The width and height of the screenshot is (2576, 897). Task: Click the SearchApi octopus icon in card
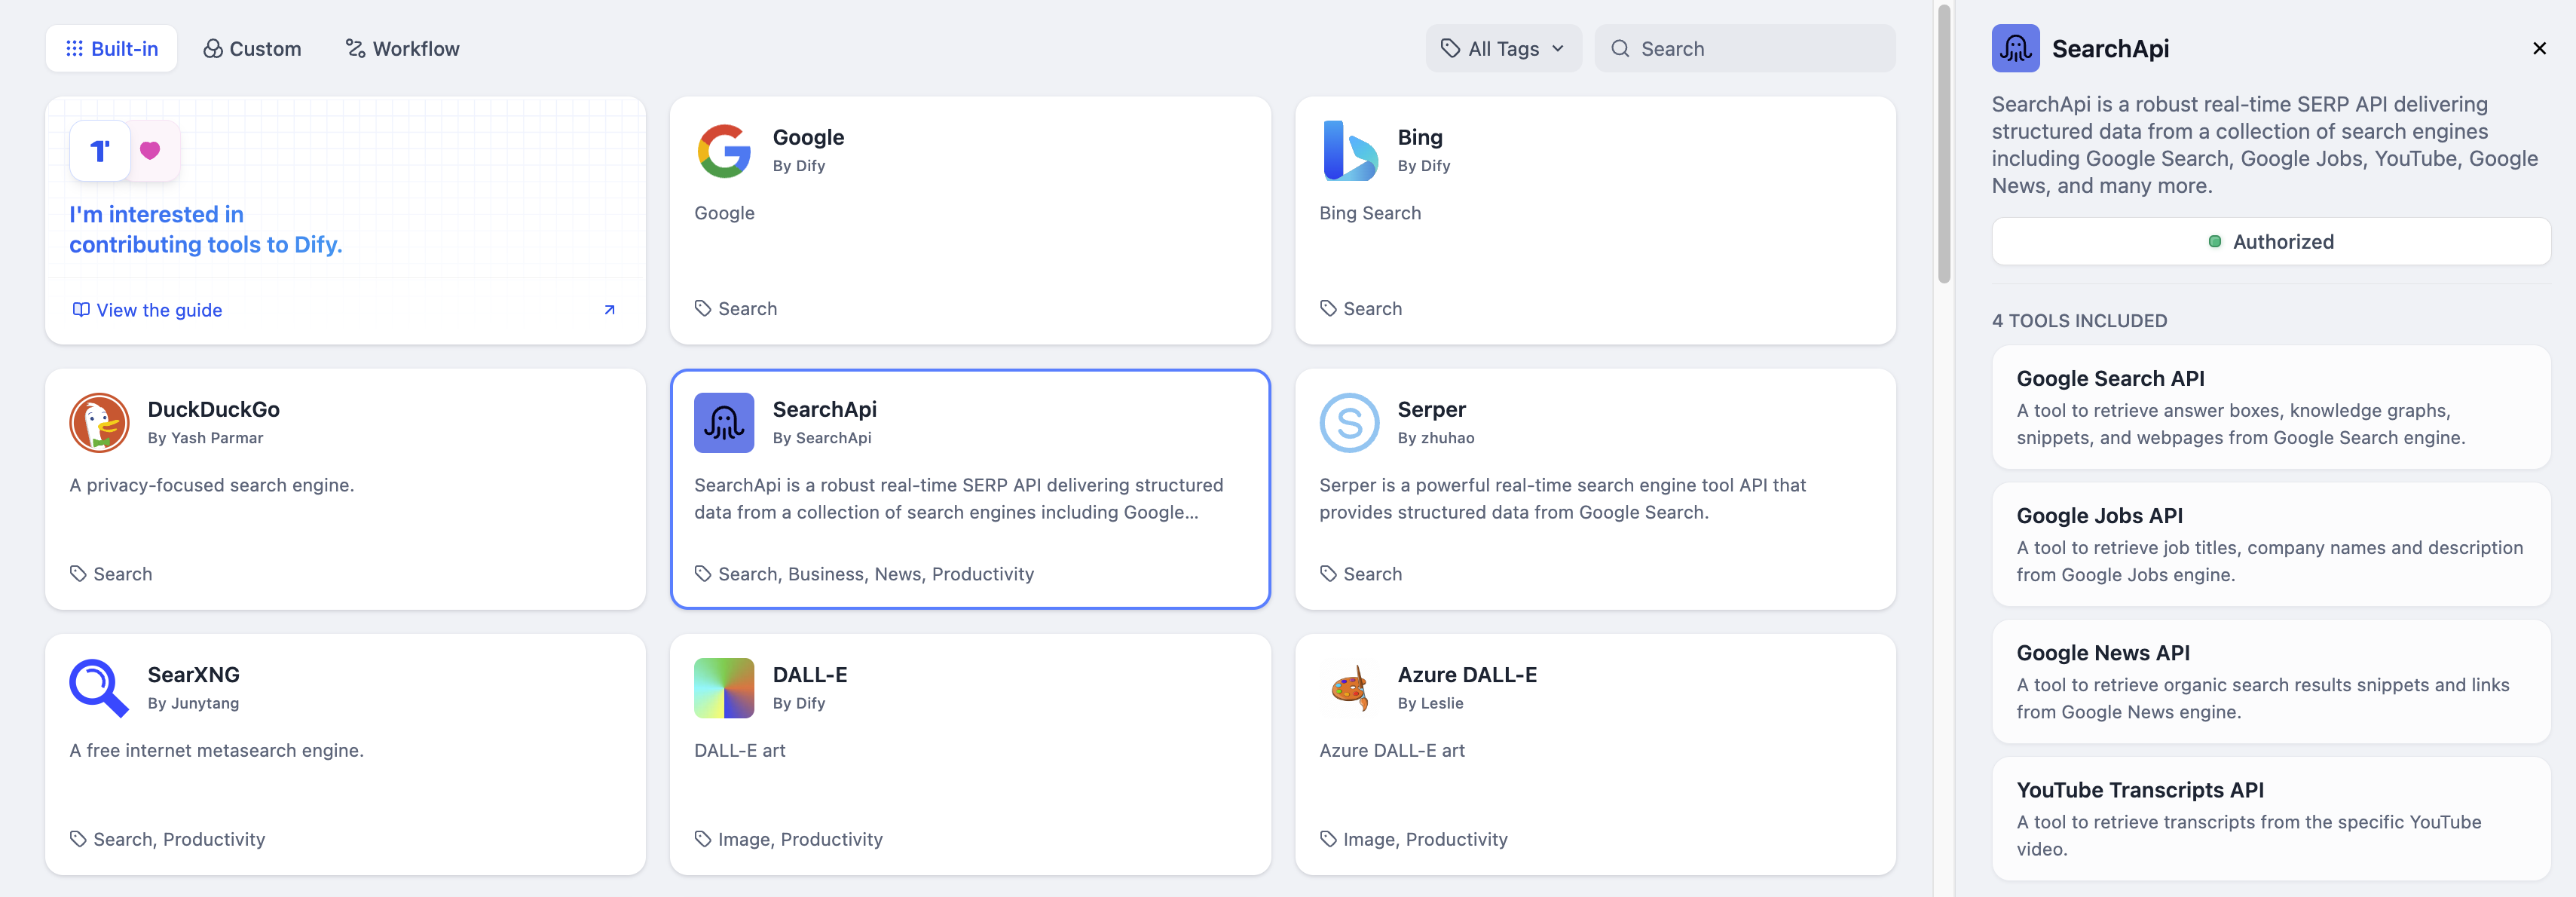724,423
